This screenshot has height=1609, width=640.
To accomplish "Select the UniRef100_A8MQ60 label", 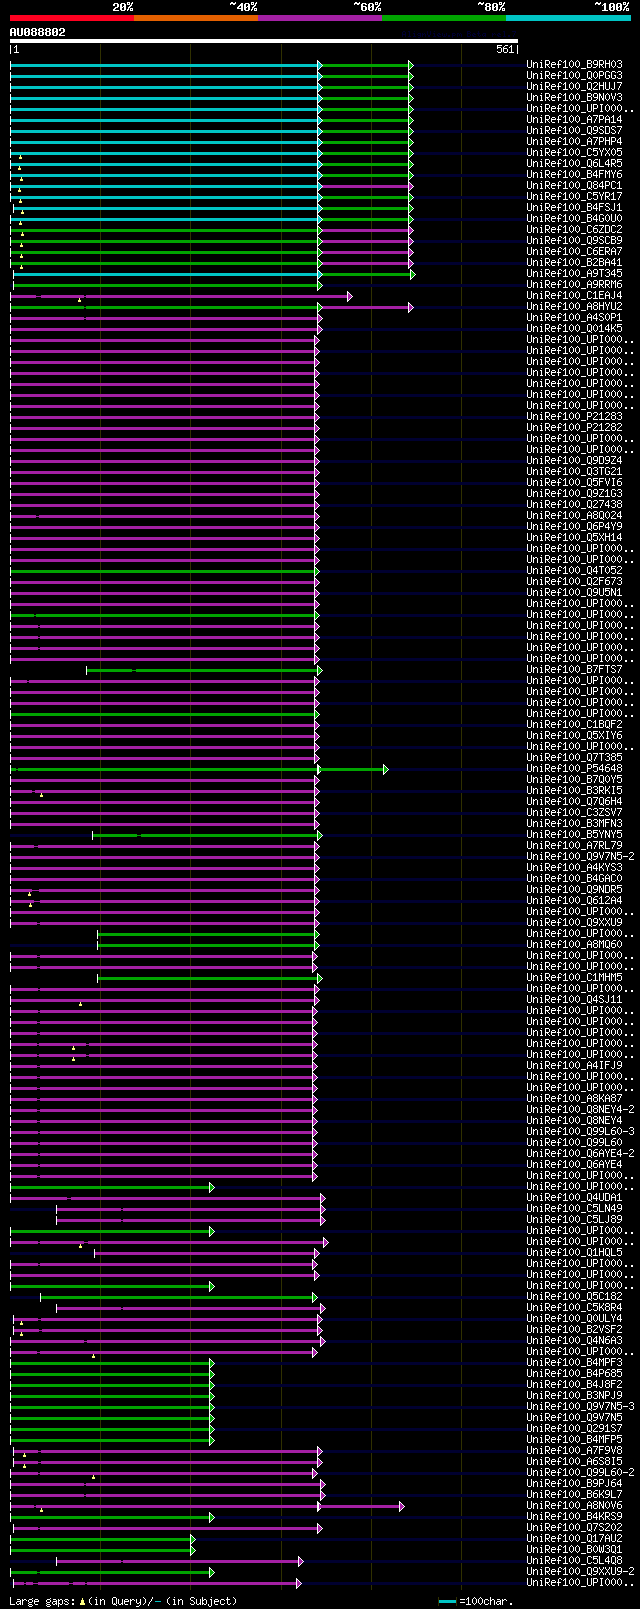I will coord(575,944).
